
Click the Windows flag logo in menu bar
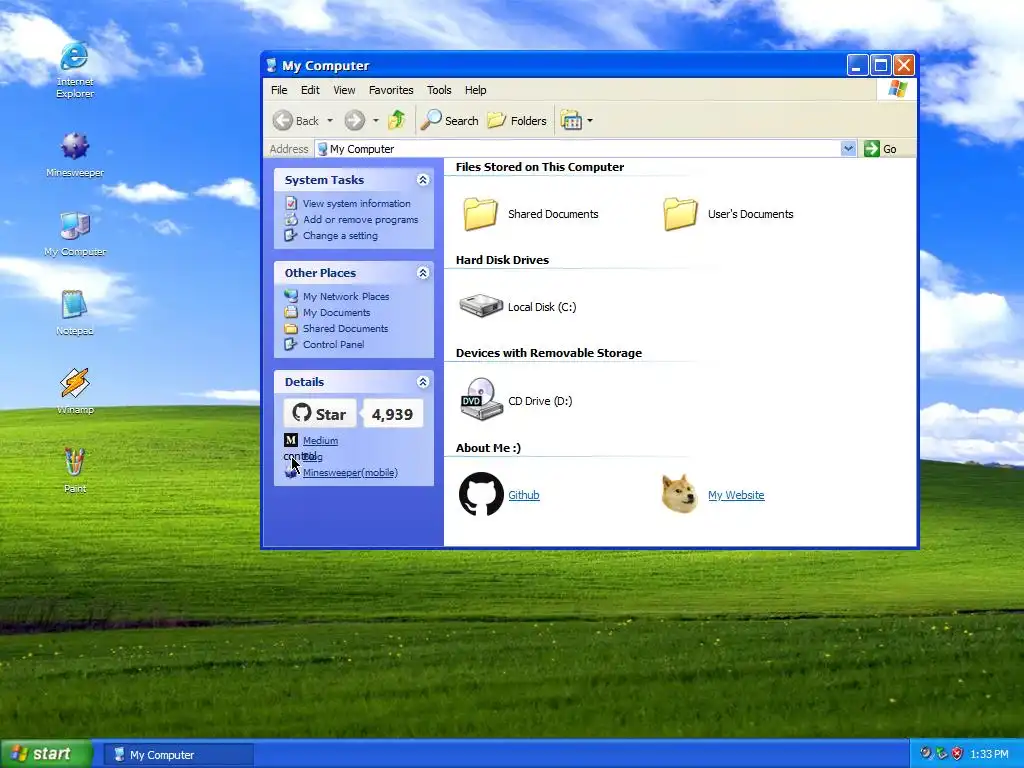coord(897,89)
